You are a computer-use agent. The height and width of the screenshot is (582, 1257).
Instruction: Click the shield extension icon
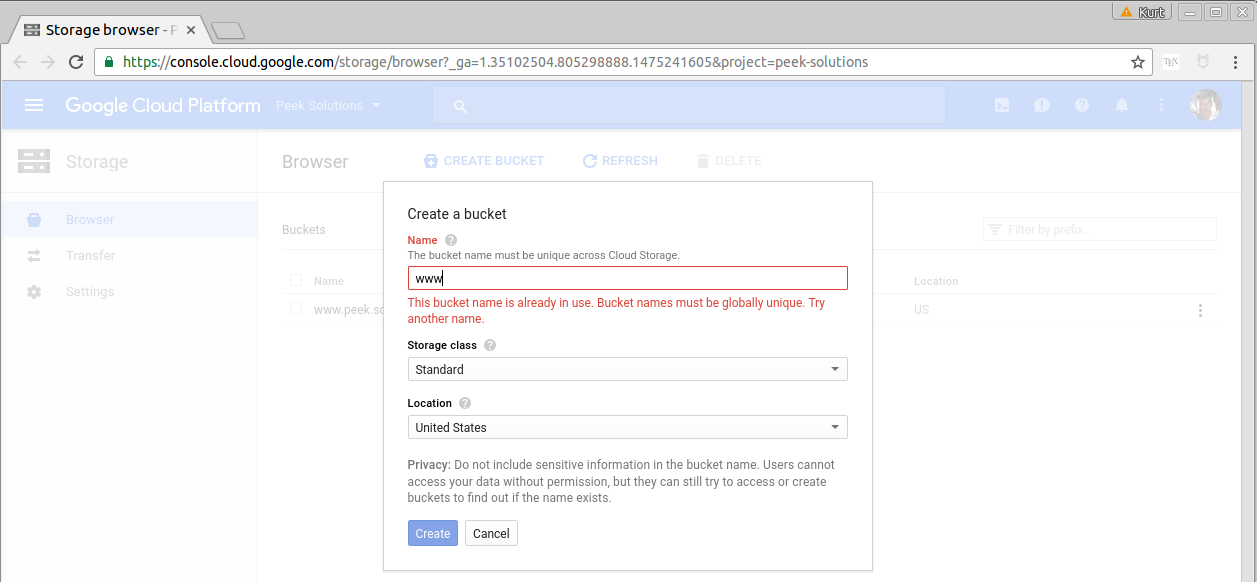1204,62
